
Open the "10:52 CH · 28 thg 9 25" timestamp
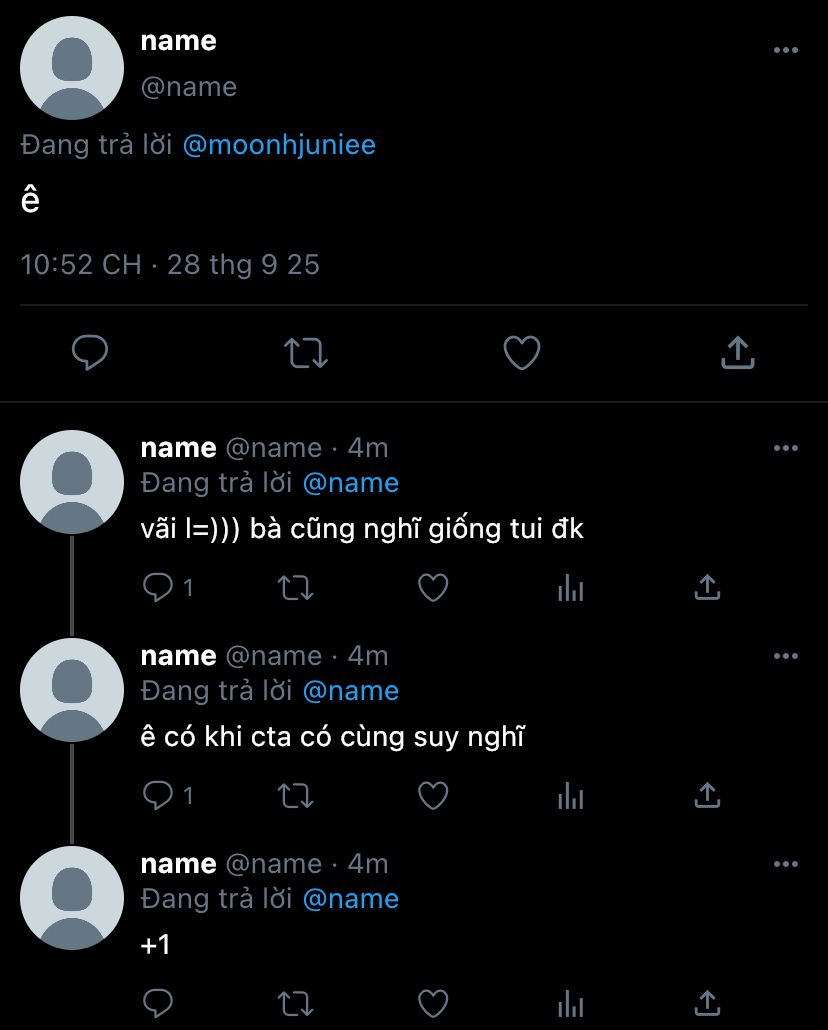point(170,265)
